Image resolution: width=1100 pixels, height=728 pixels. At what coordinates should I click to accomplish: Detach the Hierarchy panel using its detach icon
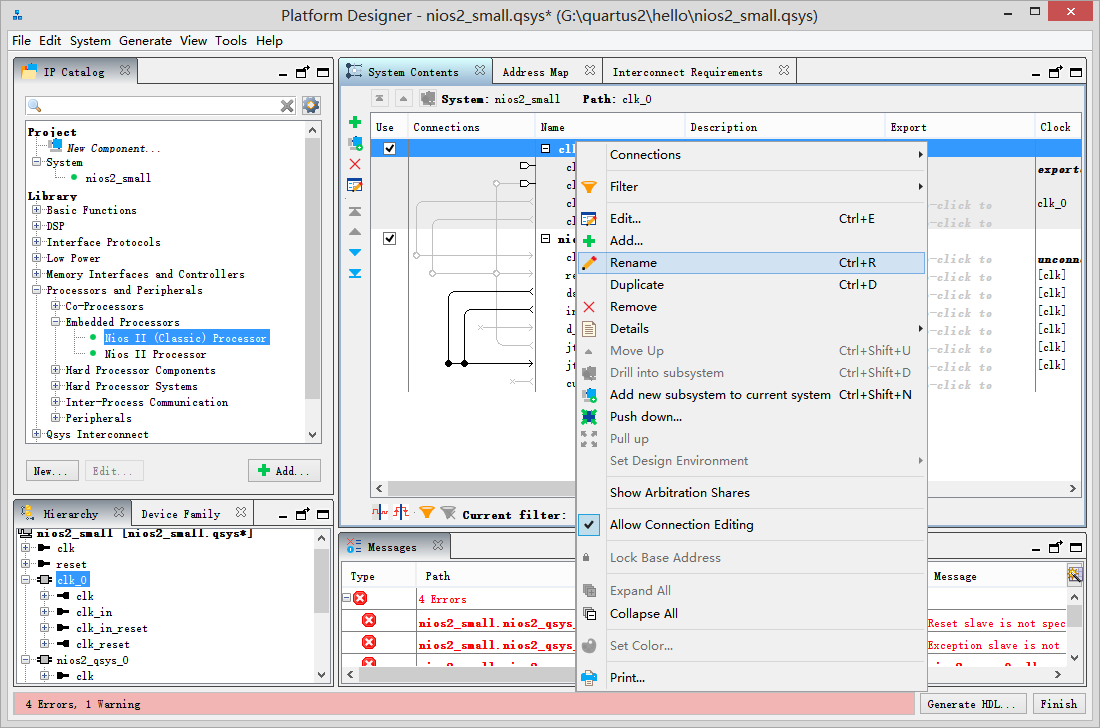[x=302, y=514]
